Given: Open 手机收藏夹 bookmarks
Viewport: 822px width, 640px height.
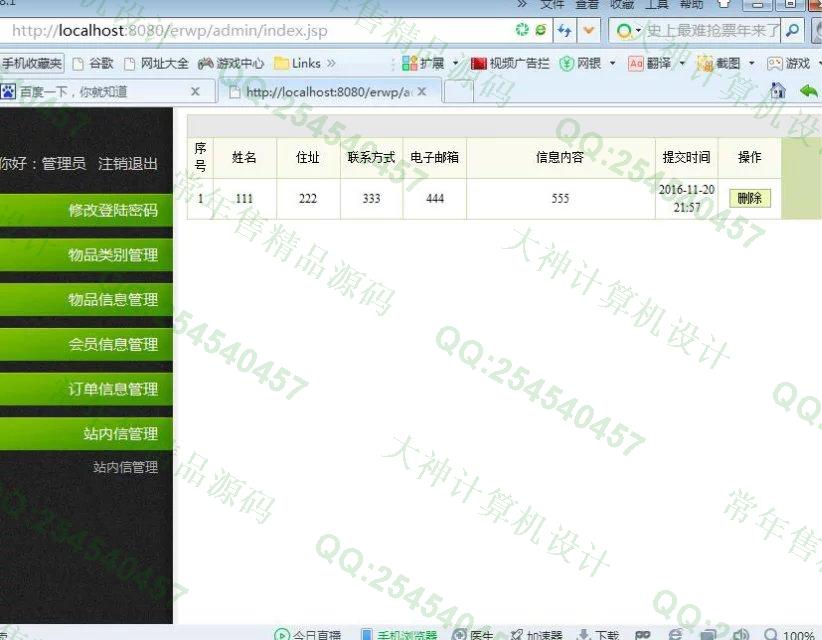Looking at the screenshot, I should tap(31, 64).
